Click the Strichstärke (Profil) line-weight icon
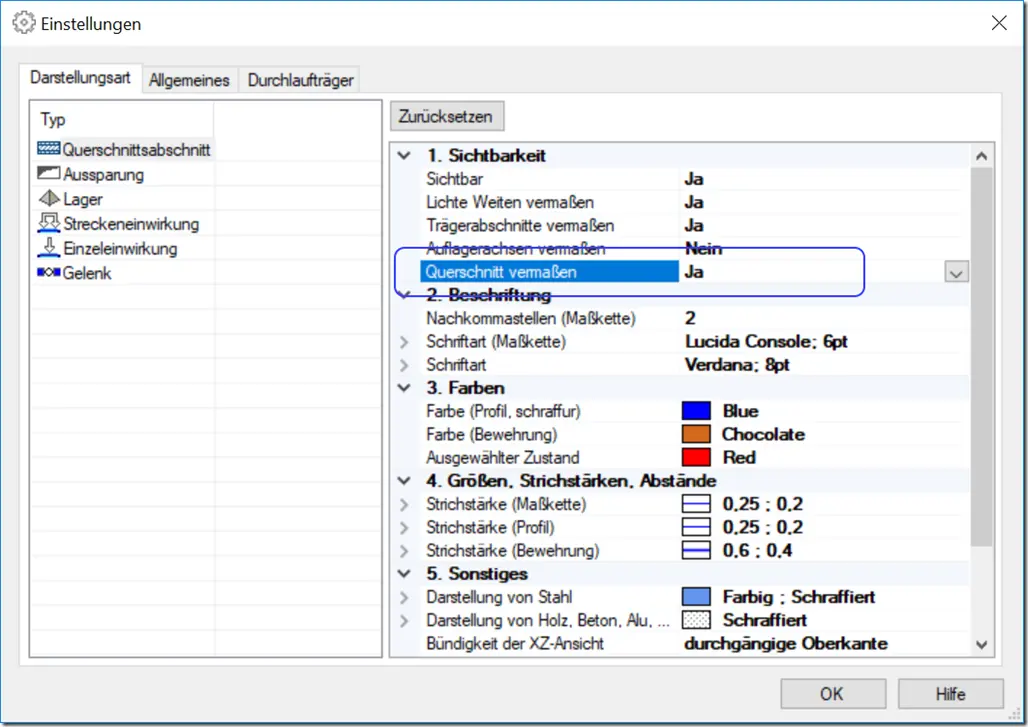Viewport: 1028px width, 727px height. 696,527
